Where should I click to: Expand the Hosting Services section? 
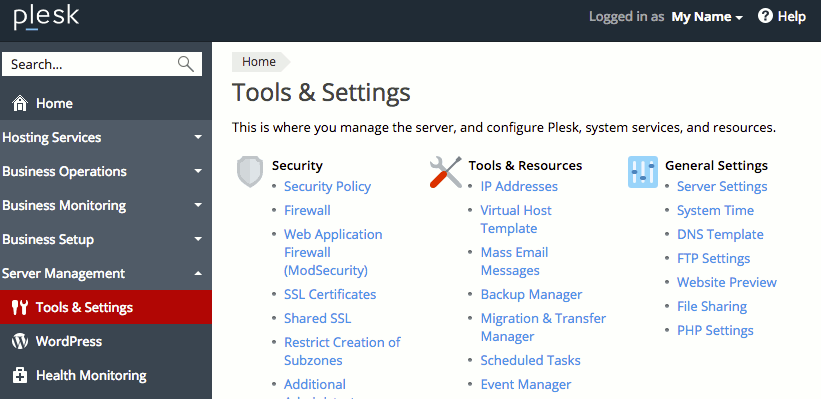106,137
